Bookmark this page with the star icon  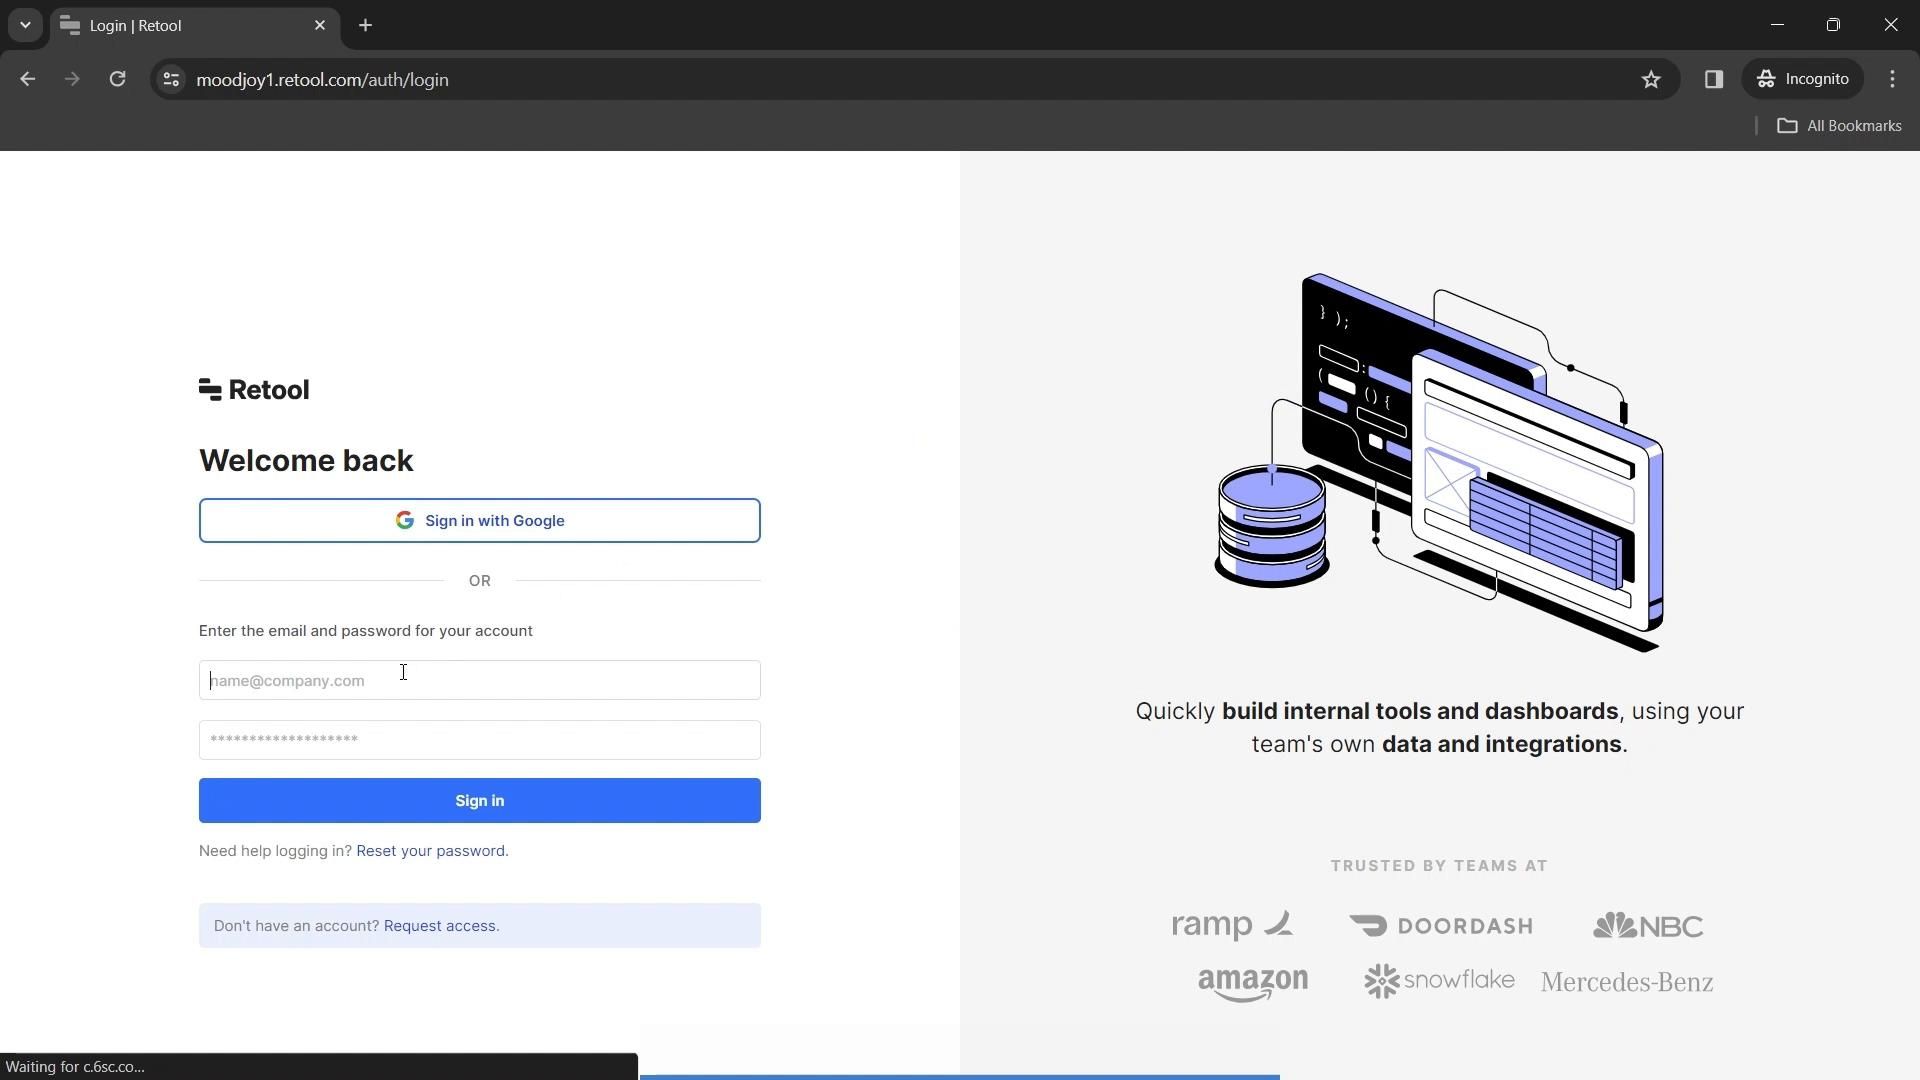pos(1651,79)
